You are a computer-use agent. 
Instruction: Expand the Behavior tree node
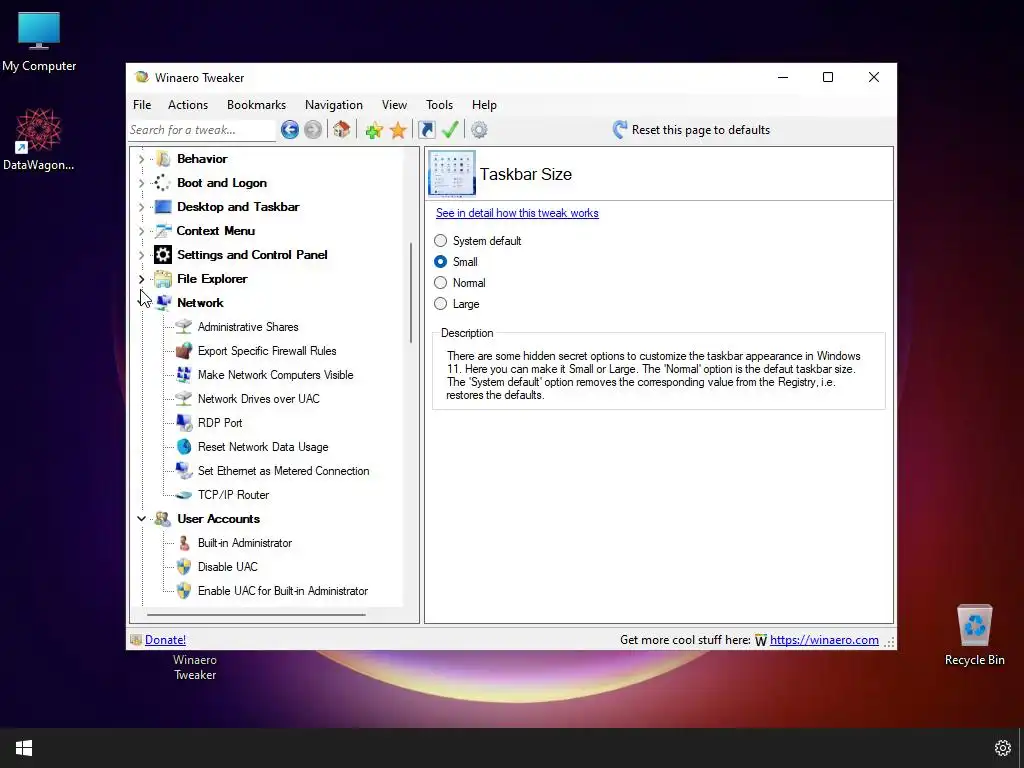[x=142, y=159]
